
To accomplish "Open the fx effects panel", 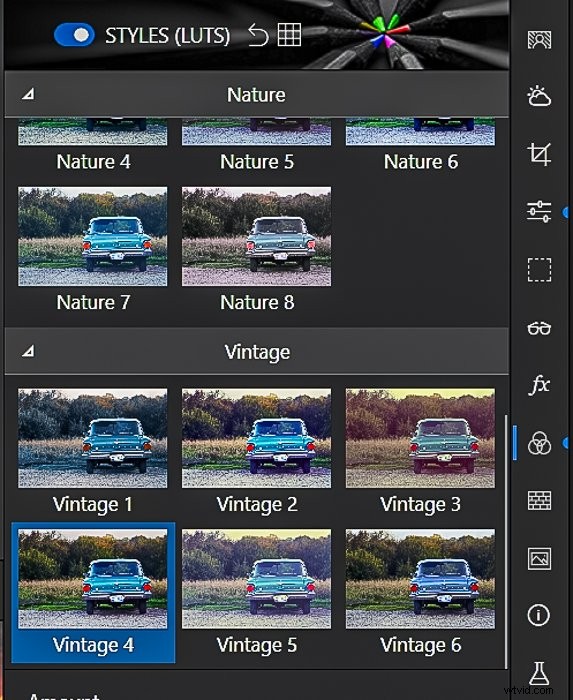I will tap(539, 385).
